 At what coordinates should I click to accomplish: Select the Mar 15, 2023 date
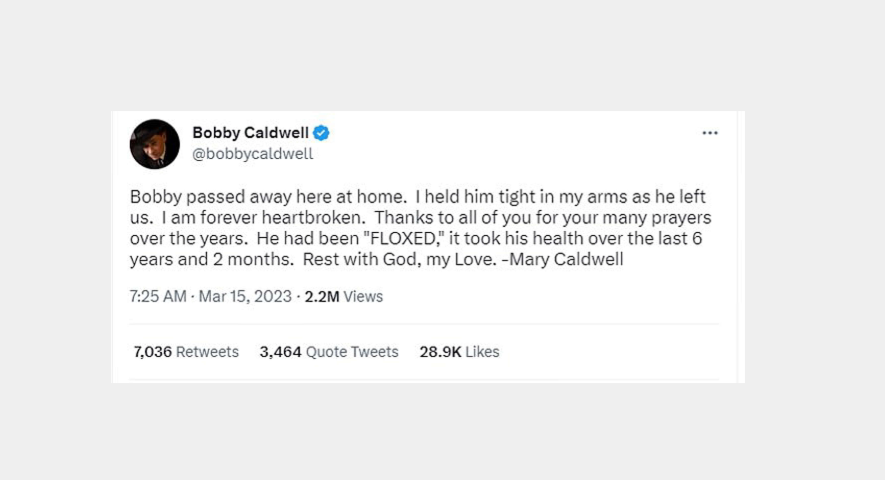tap(245, 296)
